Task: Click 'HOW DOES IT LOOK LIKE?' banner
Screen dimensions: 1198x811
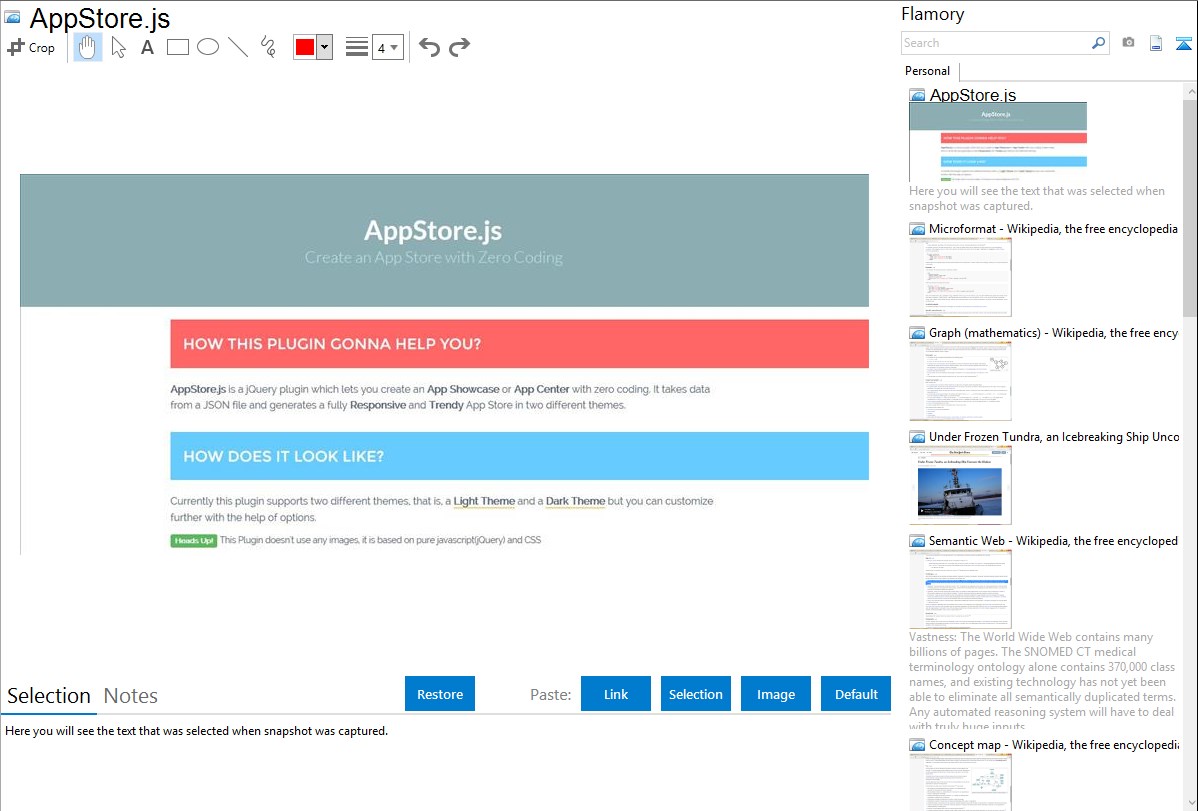Action: pyautogui.click(x=520, y=456)
